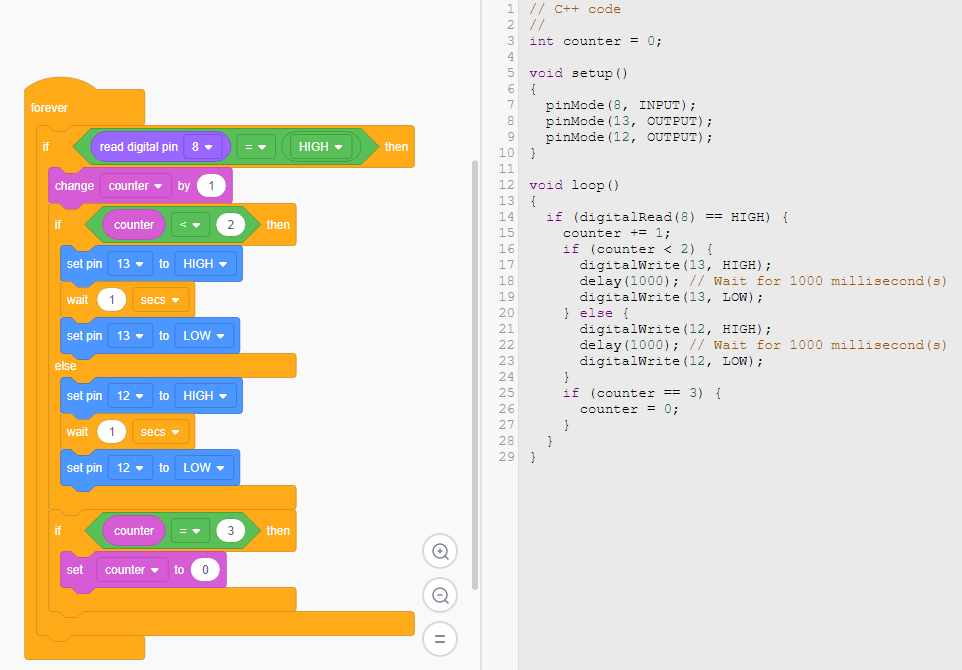Open pin 12 dropdown in set pin LOW block
962x670 pixels.
130,468
